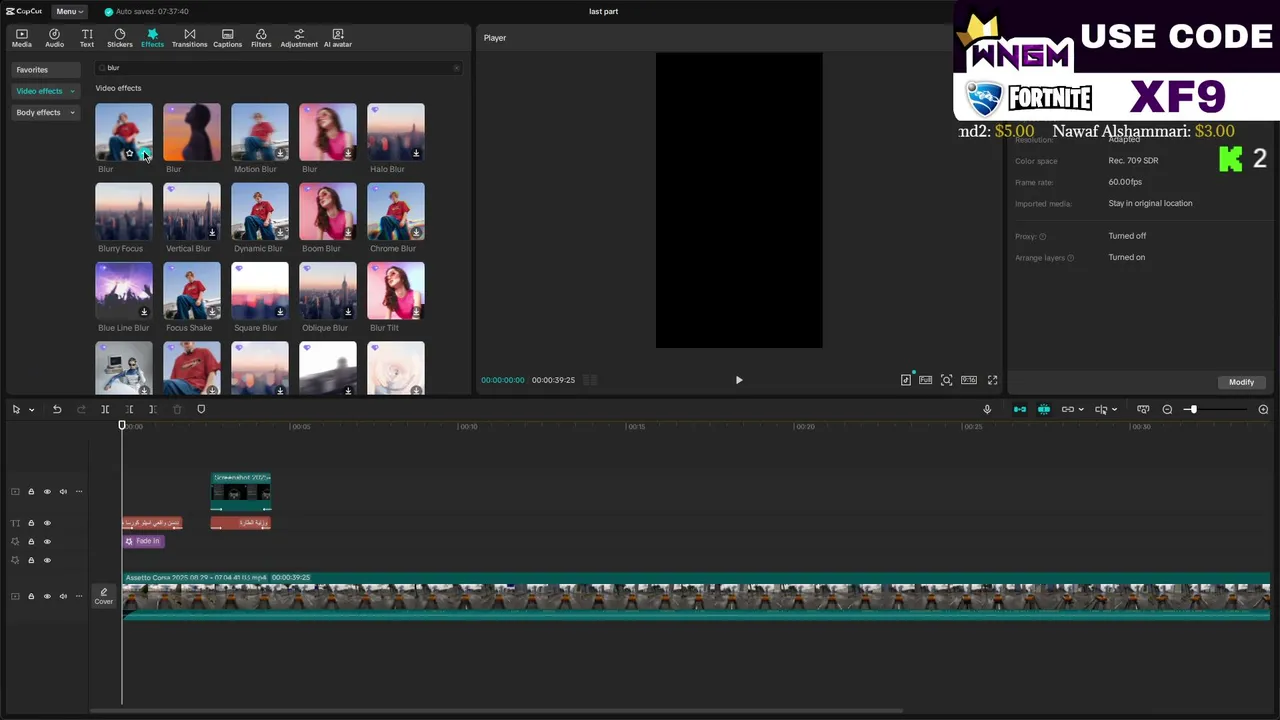This screenshot has width=1280, height=720.
Task: Undo the last action
Action: (x=57, y=409)
